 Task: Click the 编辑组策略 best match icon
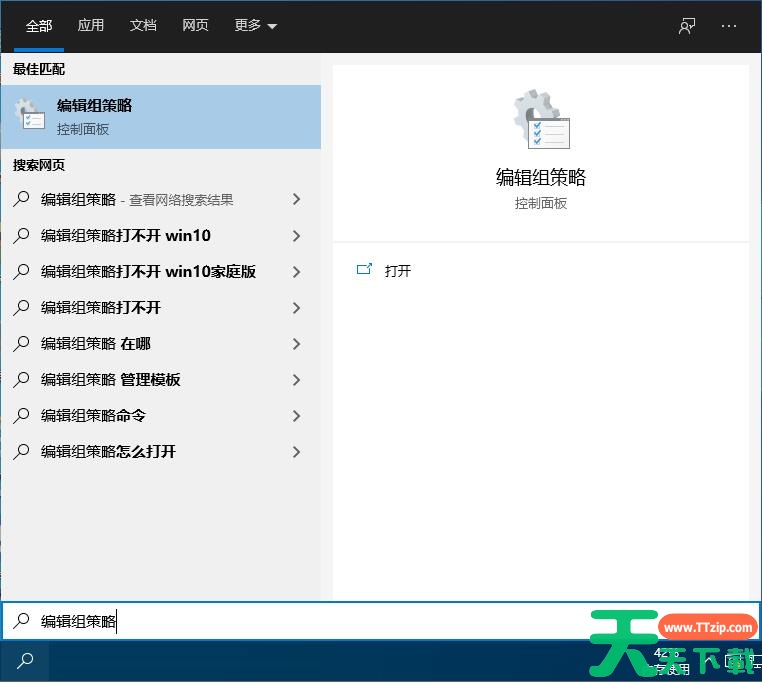30,115
